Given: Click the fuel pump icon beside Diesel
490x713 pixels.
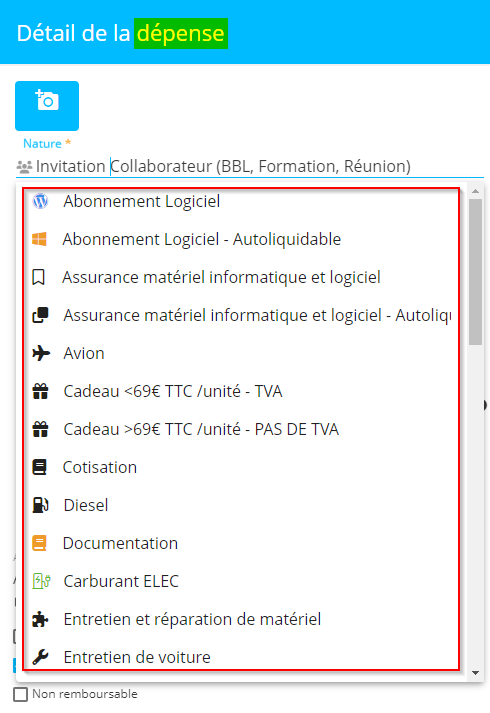Looking at the screenshot, I should coord(40,505).
